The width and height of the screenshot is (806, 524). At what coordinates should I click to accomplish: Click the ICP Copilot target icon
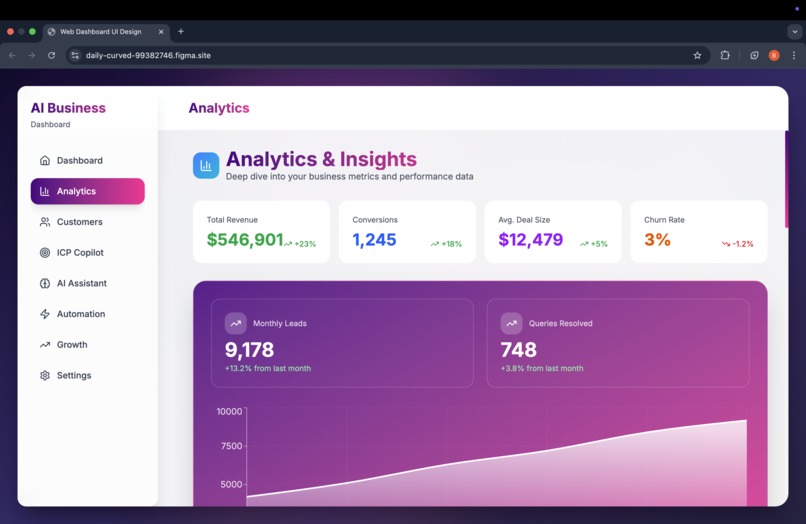click(45, 252)
